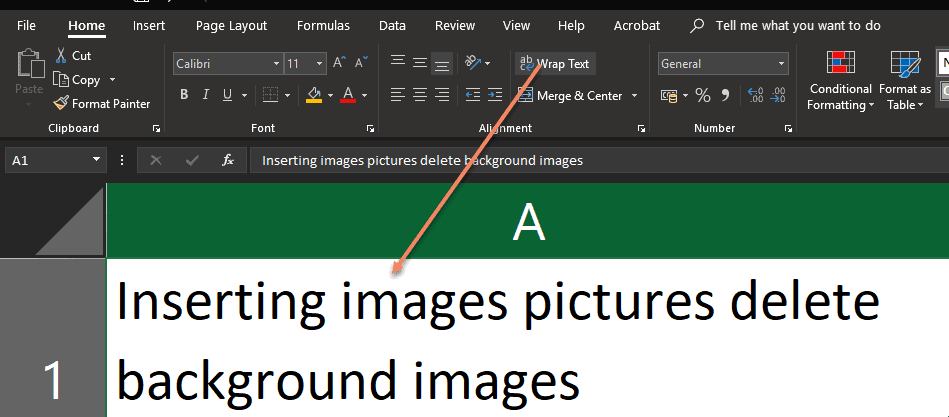Viewport: 949px width, 417px height.
Task: Center text horizontally in cell
Action: [x=420, y=95]
